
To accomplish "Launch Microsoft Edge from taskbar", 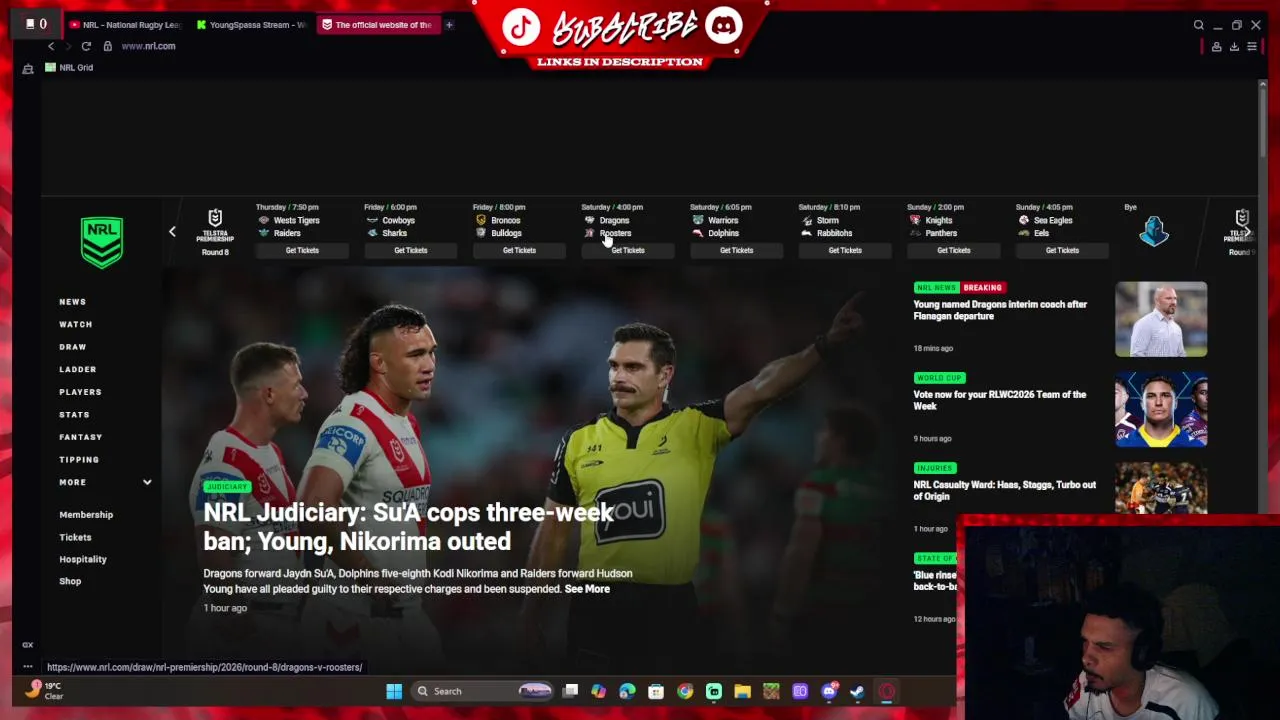I will pyautogui.click(x=627, y=691).
